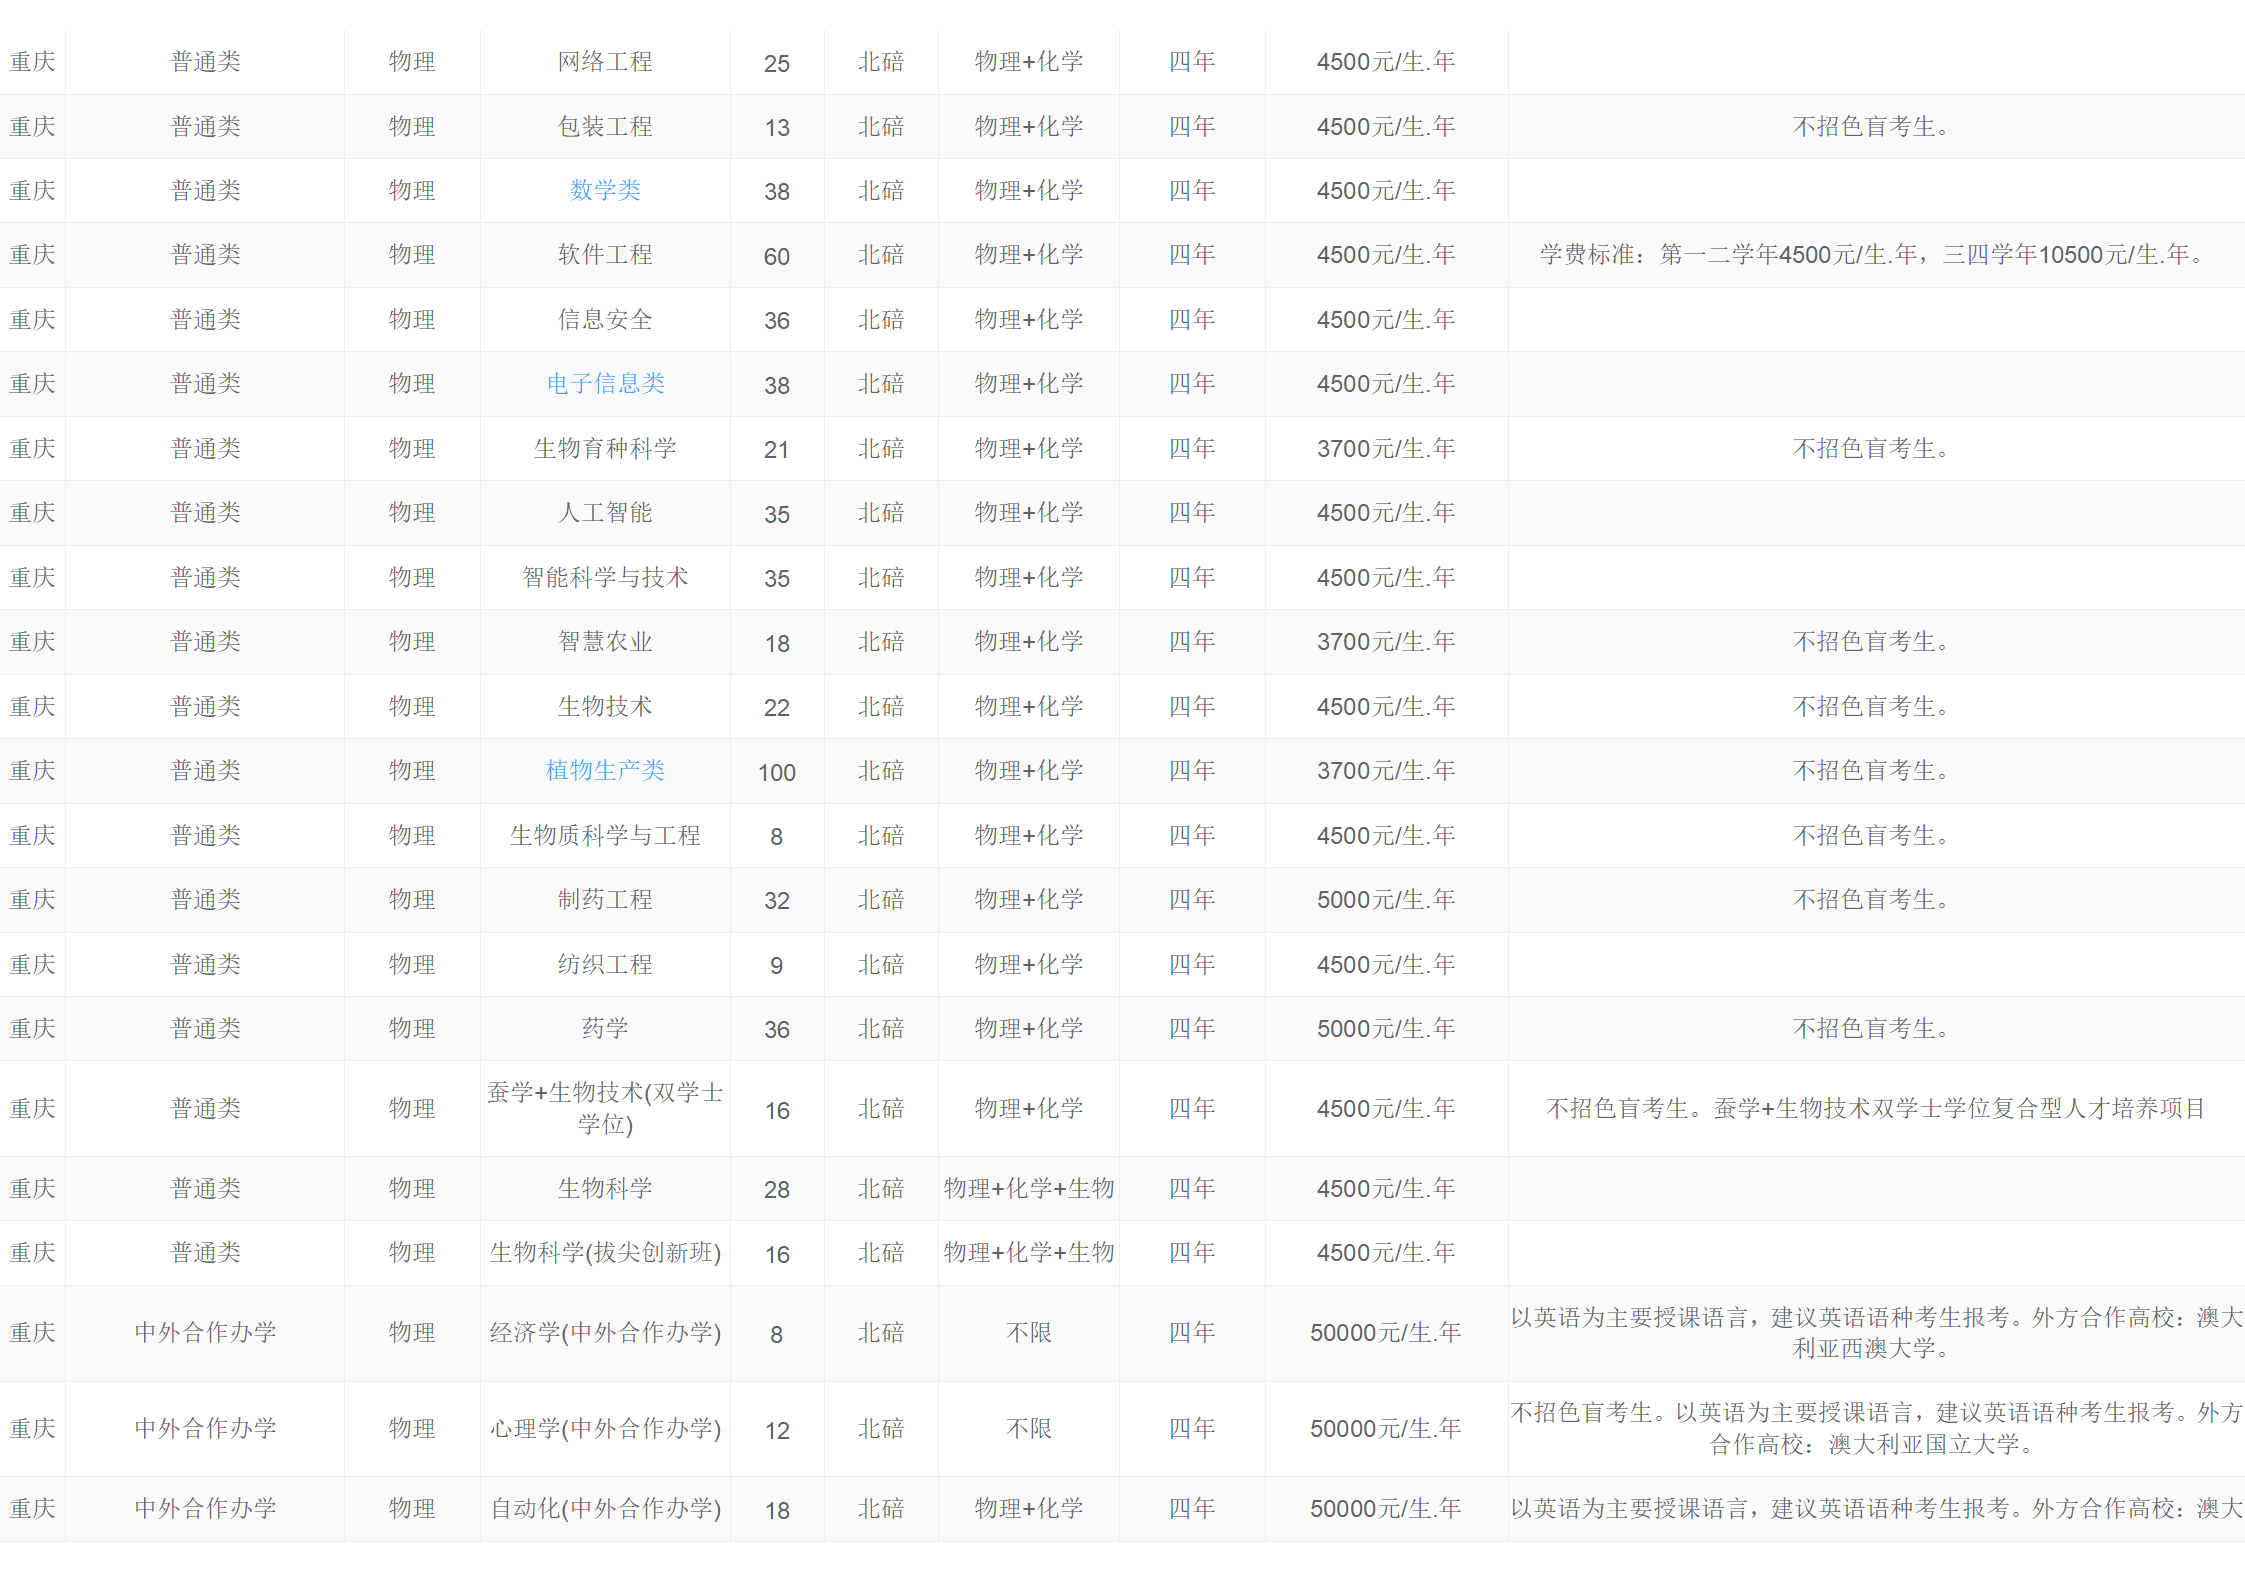
Task: Click the 网络工程 major cell
Action: point(605,62)
